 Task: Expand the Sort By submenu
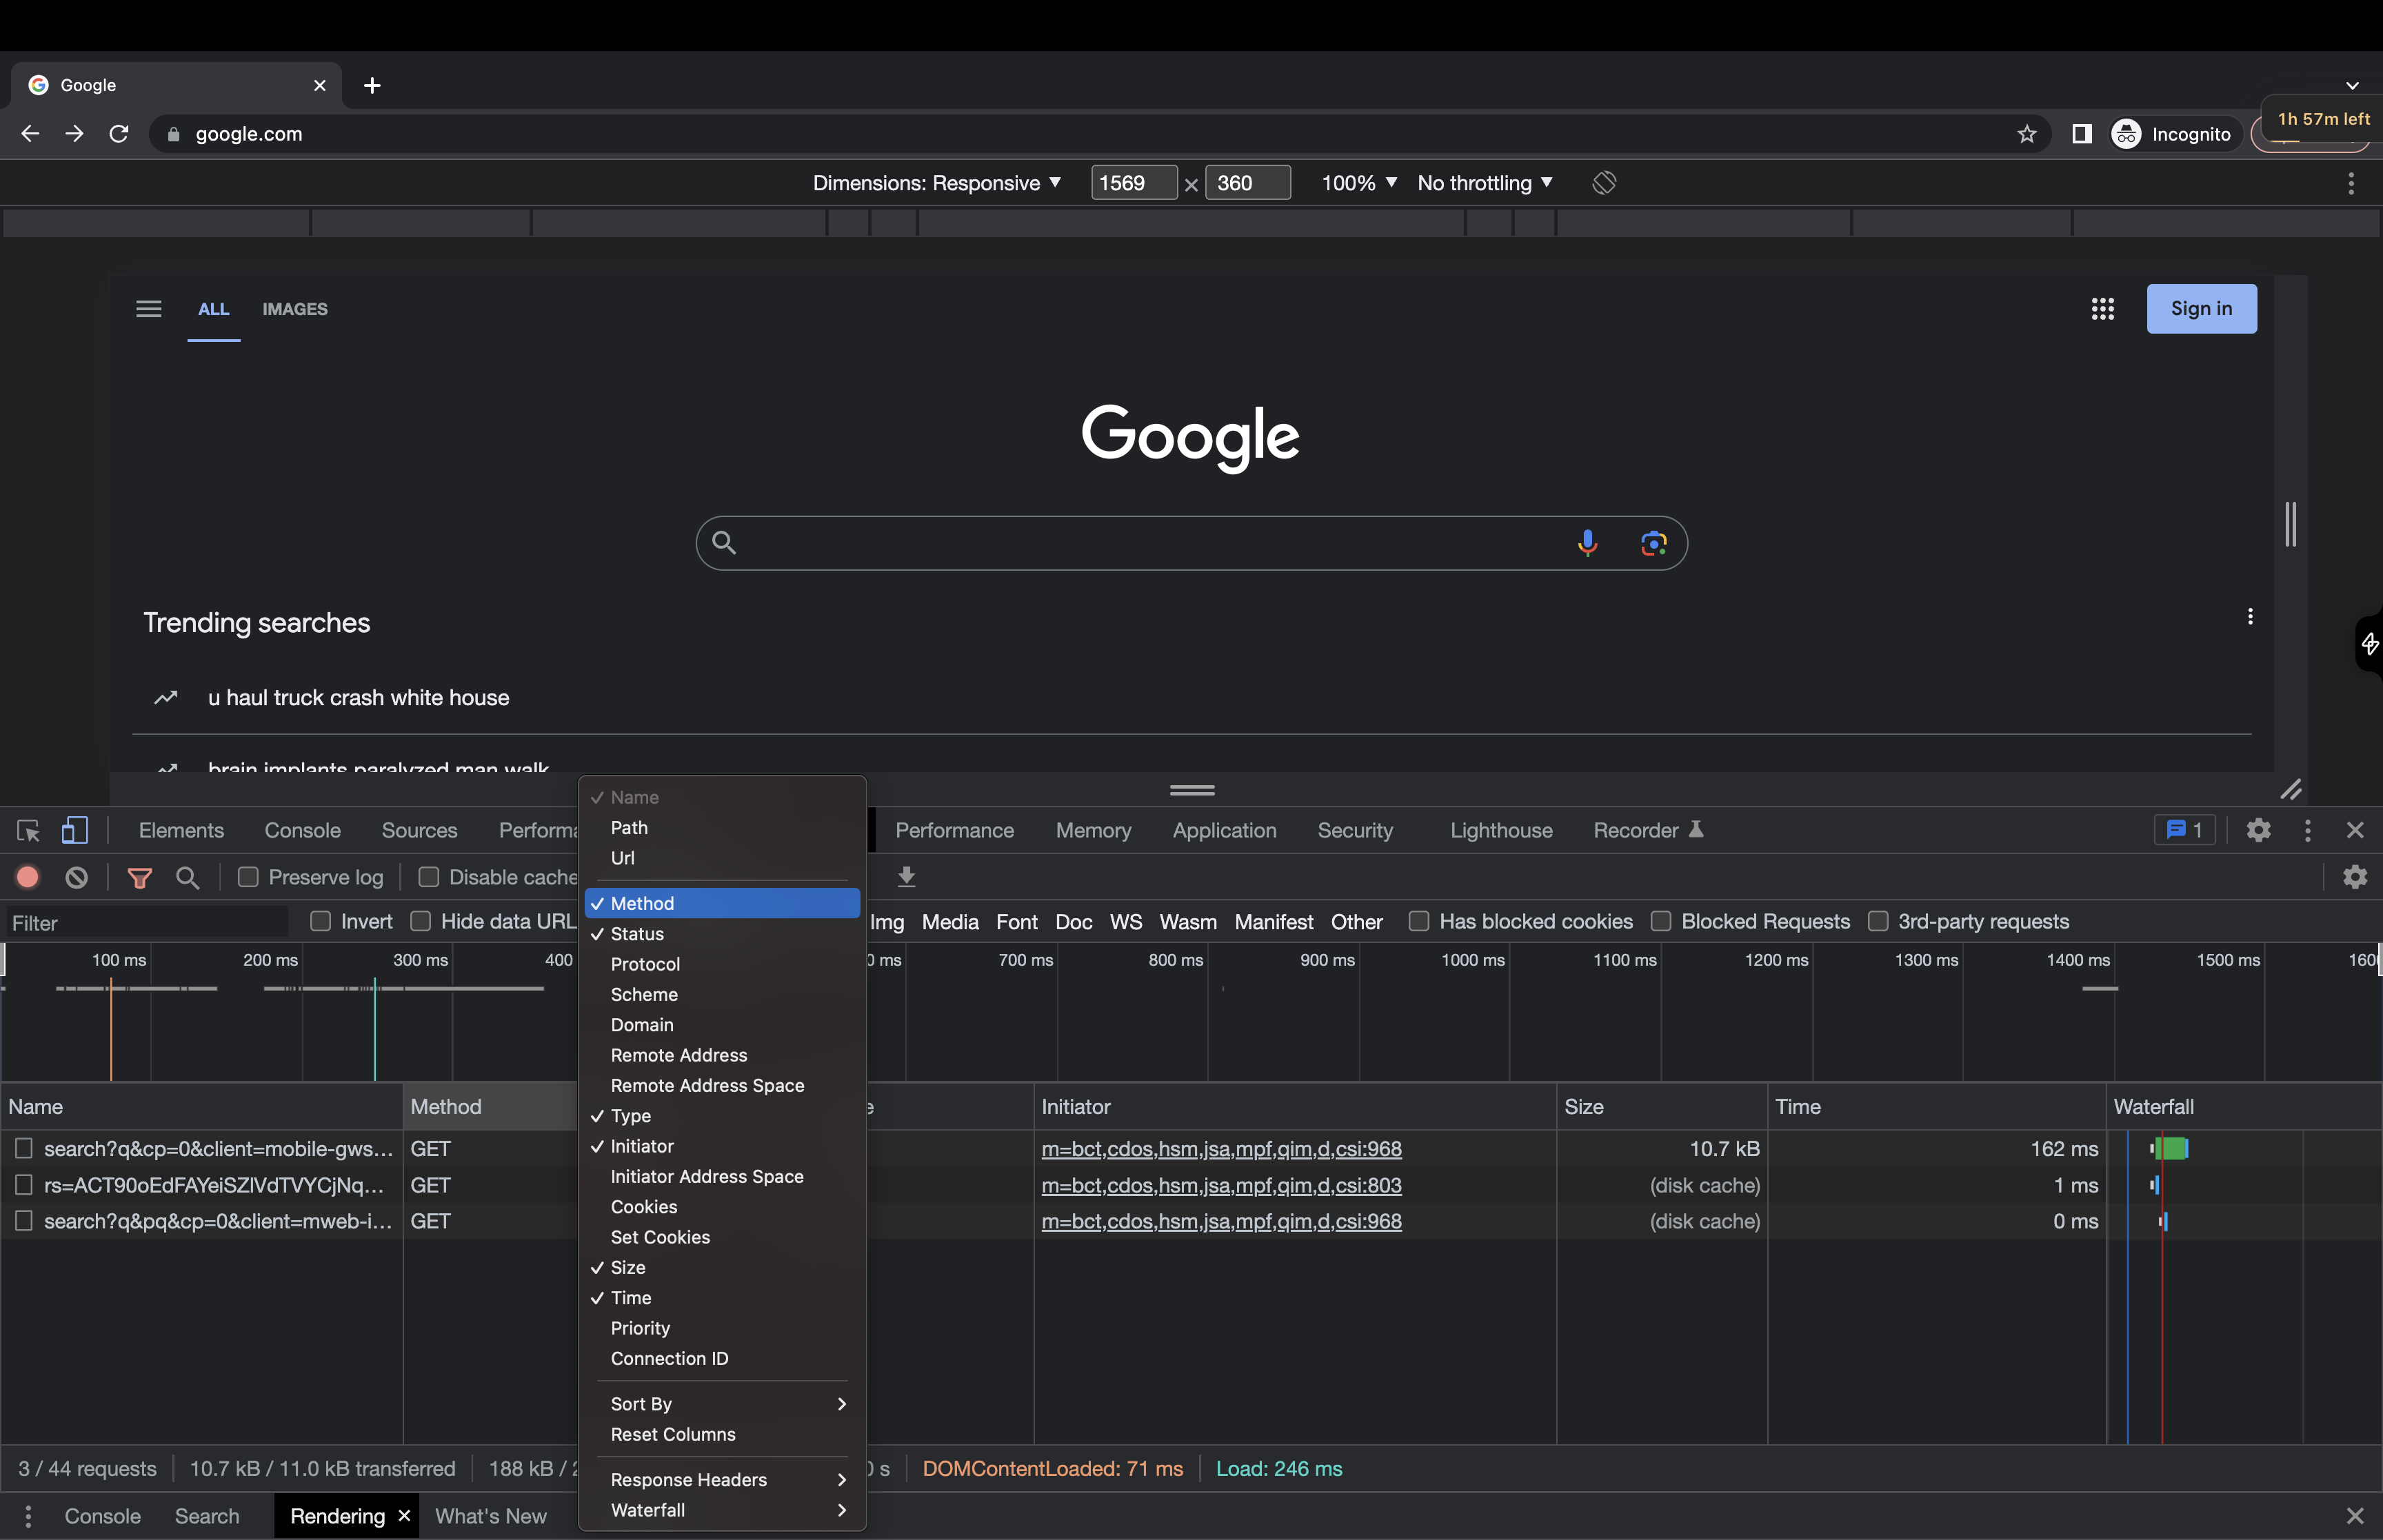click(722, 1404)
